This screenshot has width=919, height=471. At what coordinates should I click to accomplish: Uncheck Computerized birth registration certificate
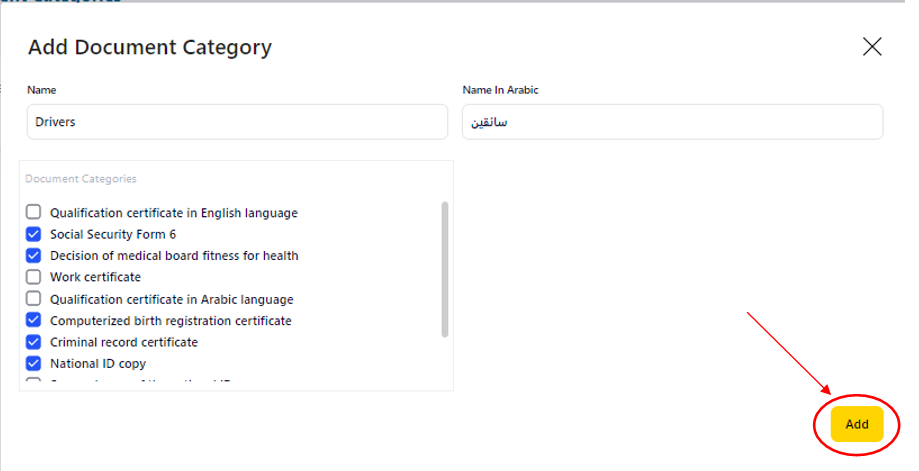34,321
